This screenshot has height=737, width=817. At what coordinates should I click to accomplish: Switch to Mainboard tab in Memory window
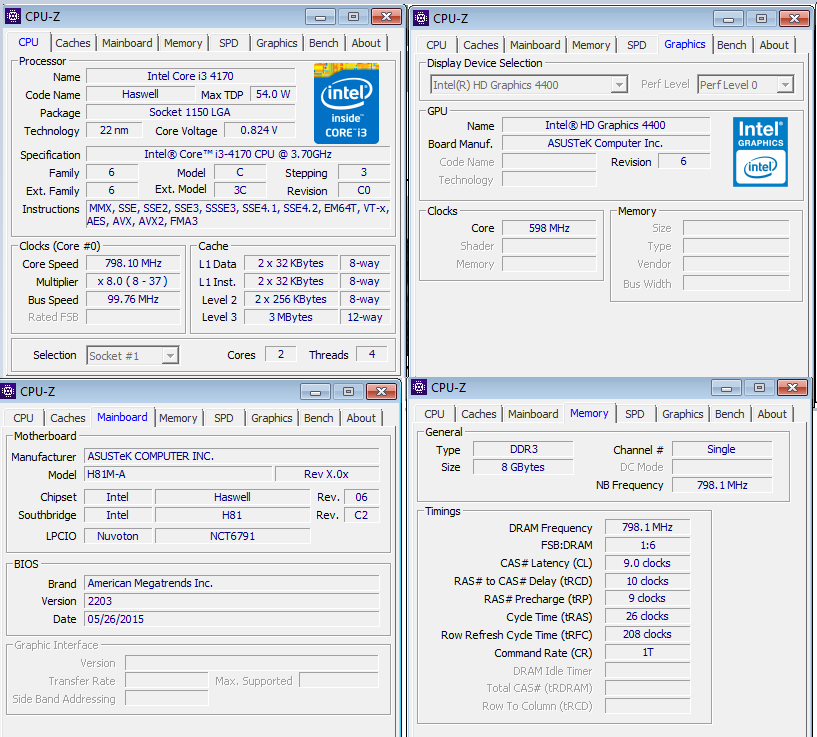point(533,414)
